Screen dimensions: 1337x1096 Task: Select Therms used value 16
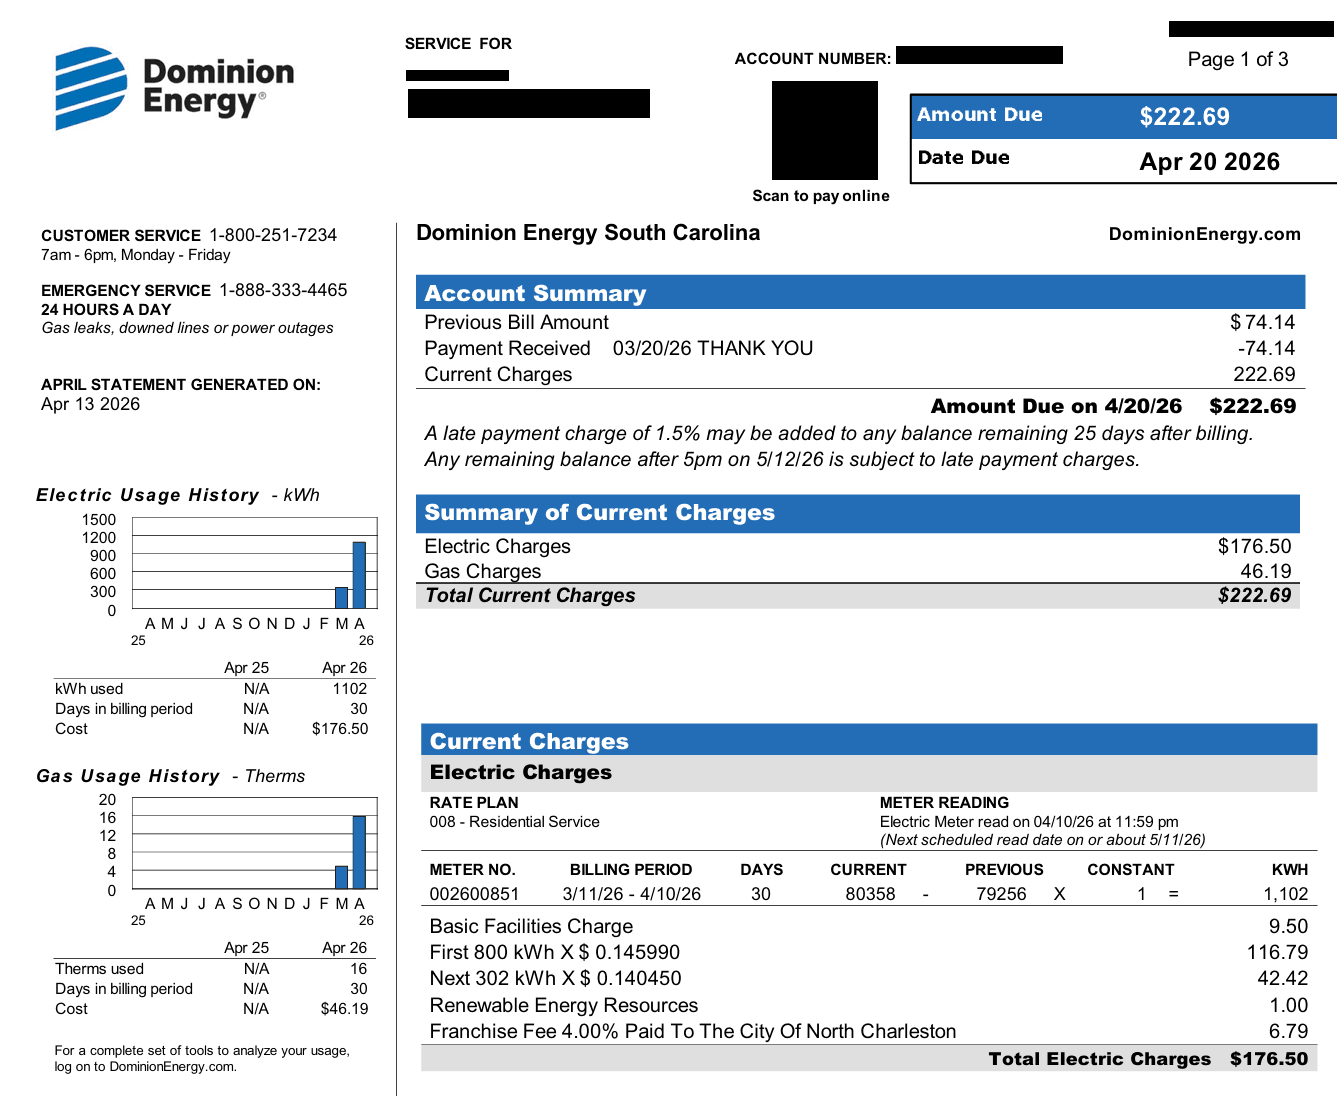(x=359, y=968)
